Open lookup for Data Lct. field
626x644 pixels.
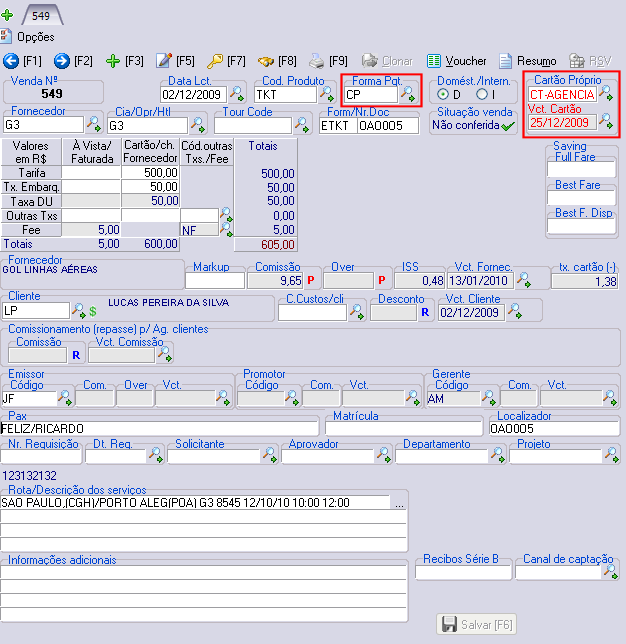(x=237, y=94)
